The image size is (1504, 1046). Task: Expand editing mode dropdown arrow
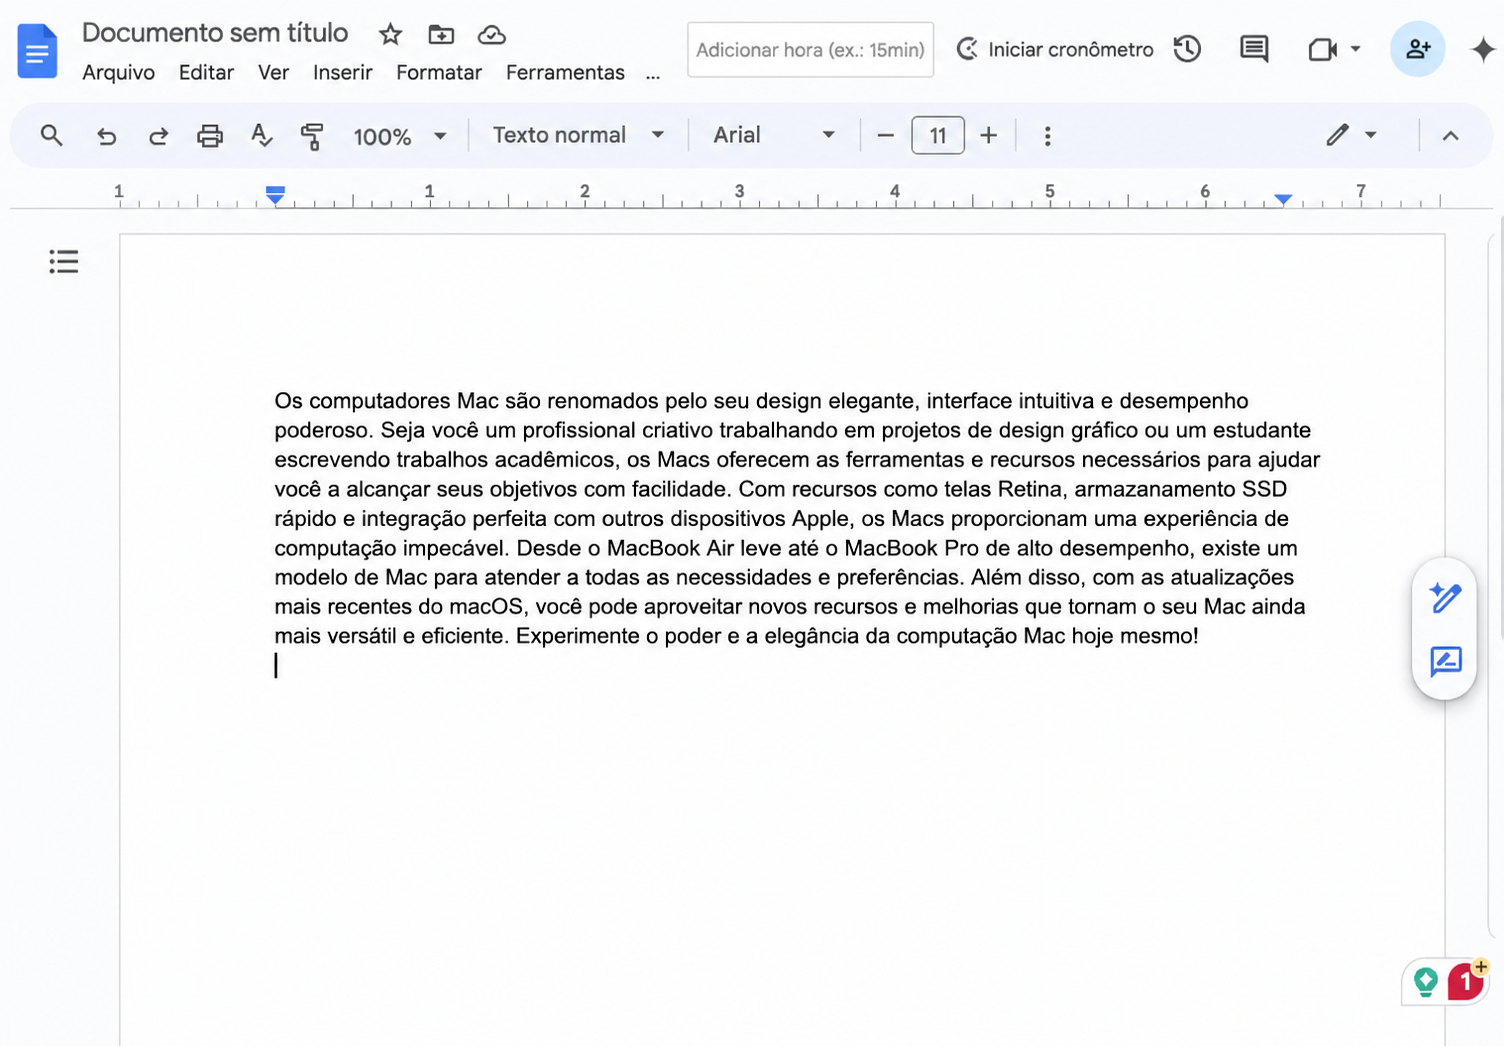tap(1371, 135)
